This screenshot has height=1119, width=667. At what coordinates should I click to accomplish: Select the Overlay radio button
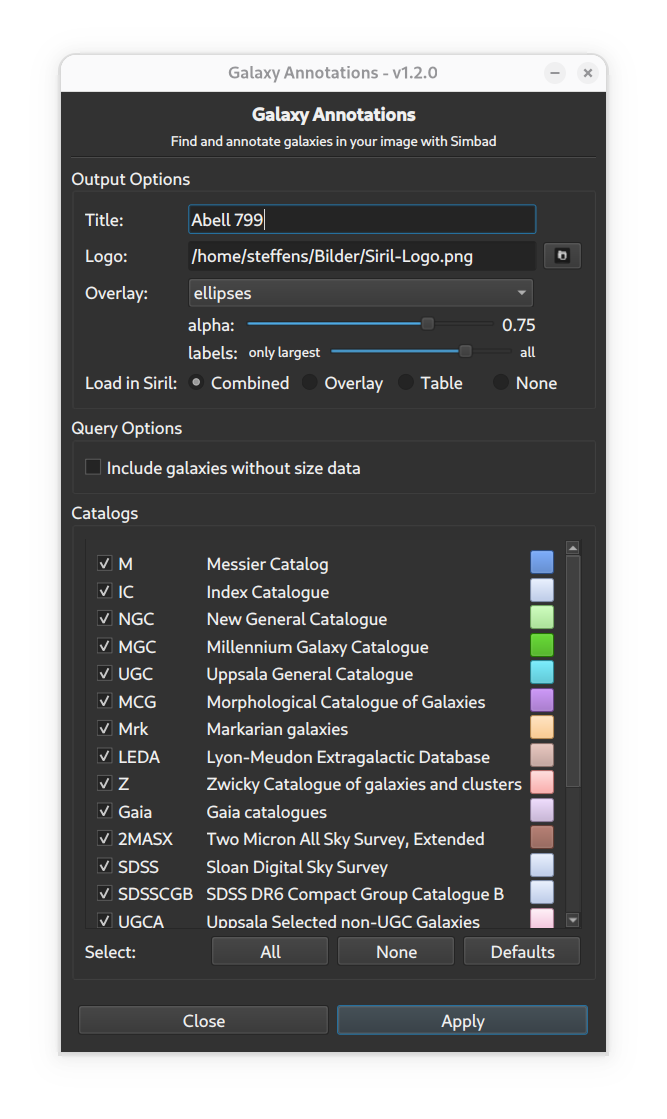[x=310, y=383]
